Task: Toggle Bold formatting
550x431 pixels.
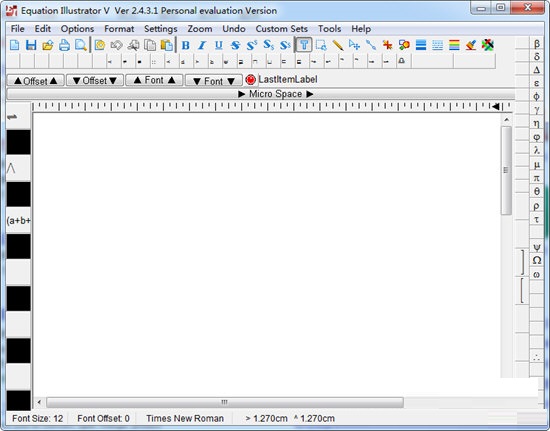Action: (x=186, y=45)
